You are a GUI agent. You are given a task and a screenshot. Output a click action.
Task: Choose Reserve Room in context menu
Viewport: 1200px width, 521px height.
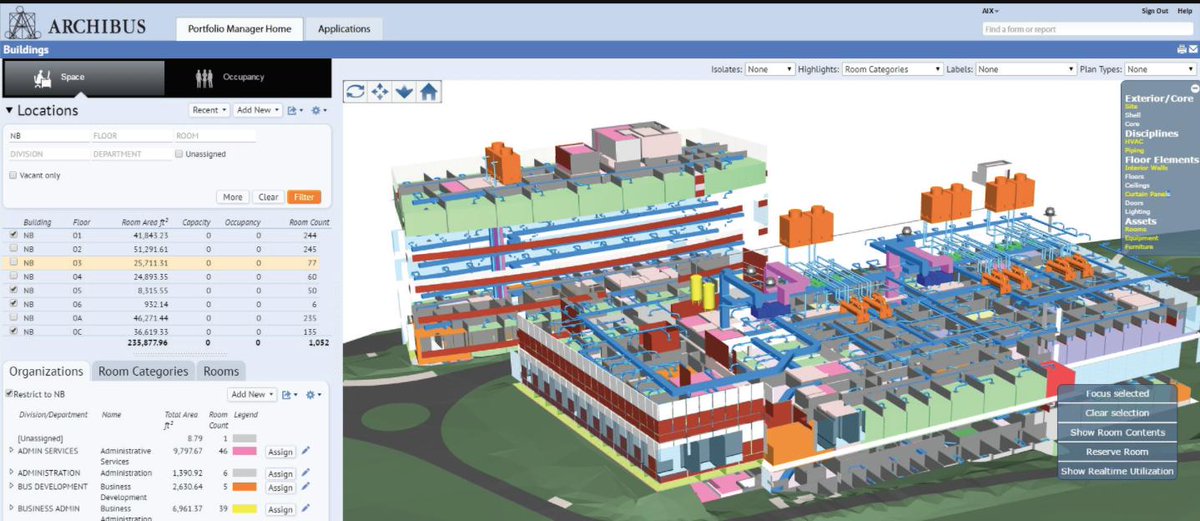tap(1117, 452)
